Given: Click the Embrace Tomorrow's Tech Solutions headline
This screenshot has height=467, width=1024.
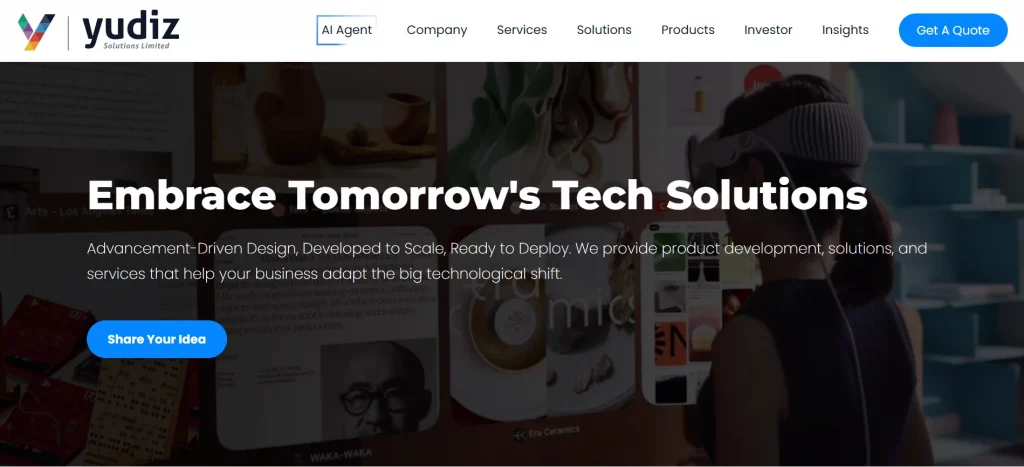Looking at the screenshot, I should pos(477,195).
